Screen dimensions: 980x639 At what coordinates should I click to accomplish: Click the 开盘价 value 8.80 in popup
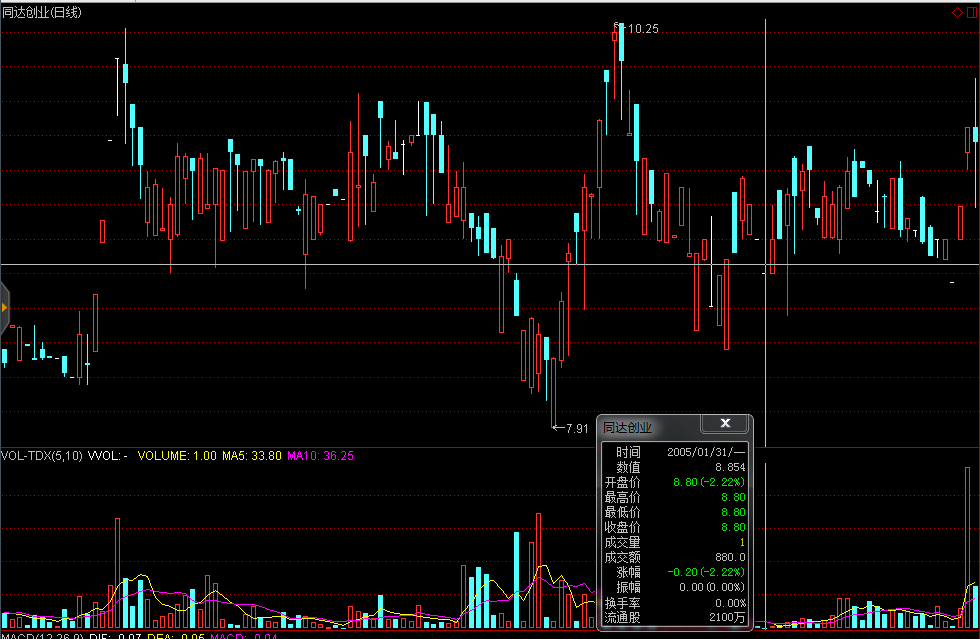click(685, 482)
